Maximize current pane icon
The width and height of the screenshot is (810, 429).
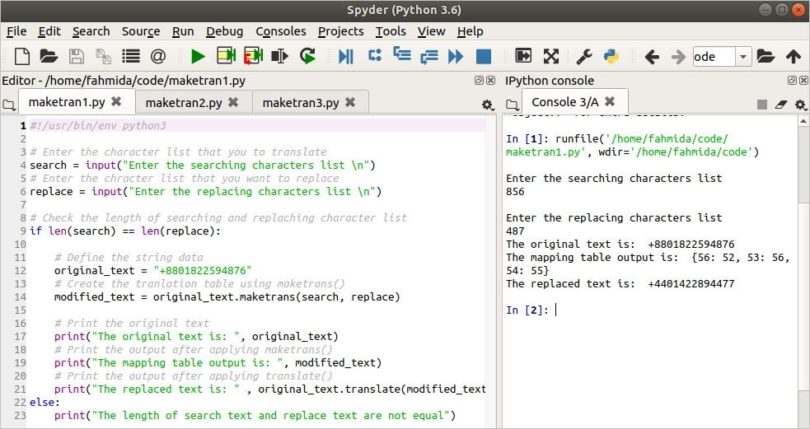tap(523, 56)
